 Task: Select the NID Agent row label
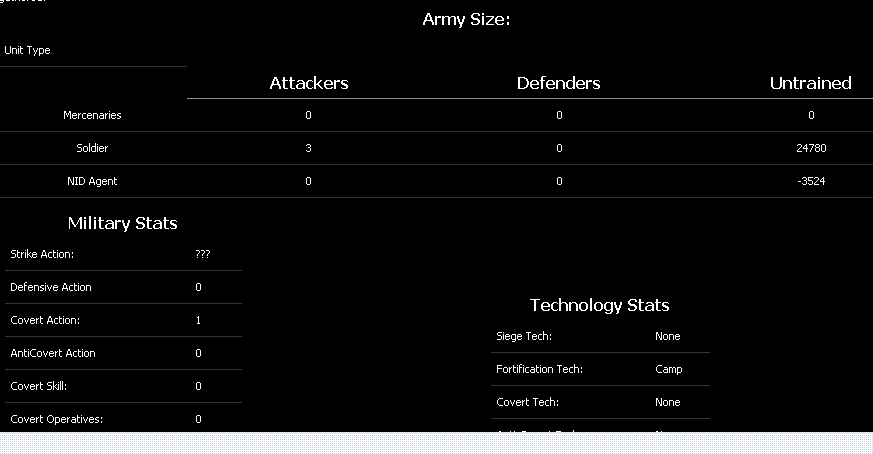tap(92, 181)
